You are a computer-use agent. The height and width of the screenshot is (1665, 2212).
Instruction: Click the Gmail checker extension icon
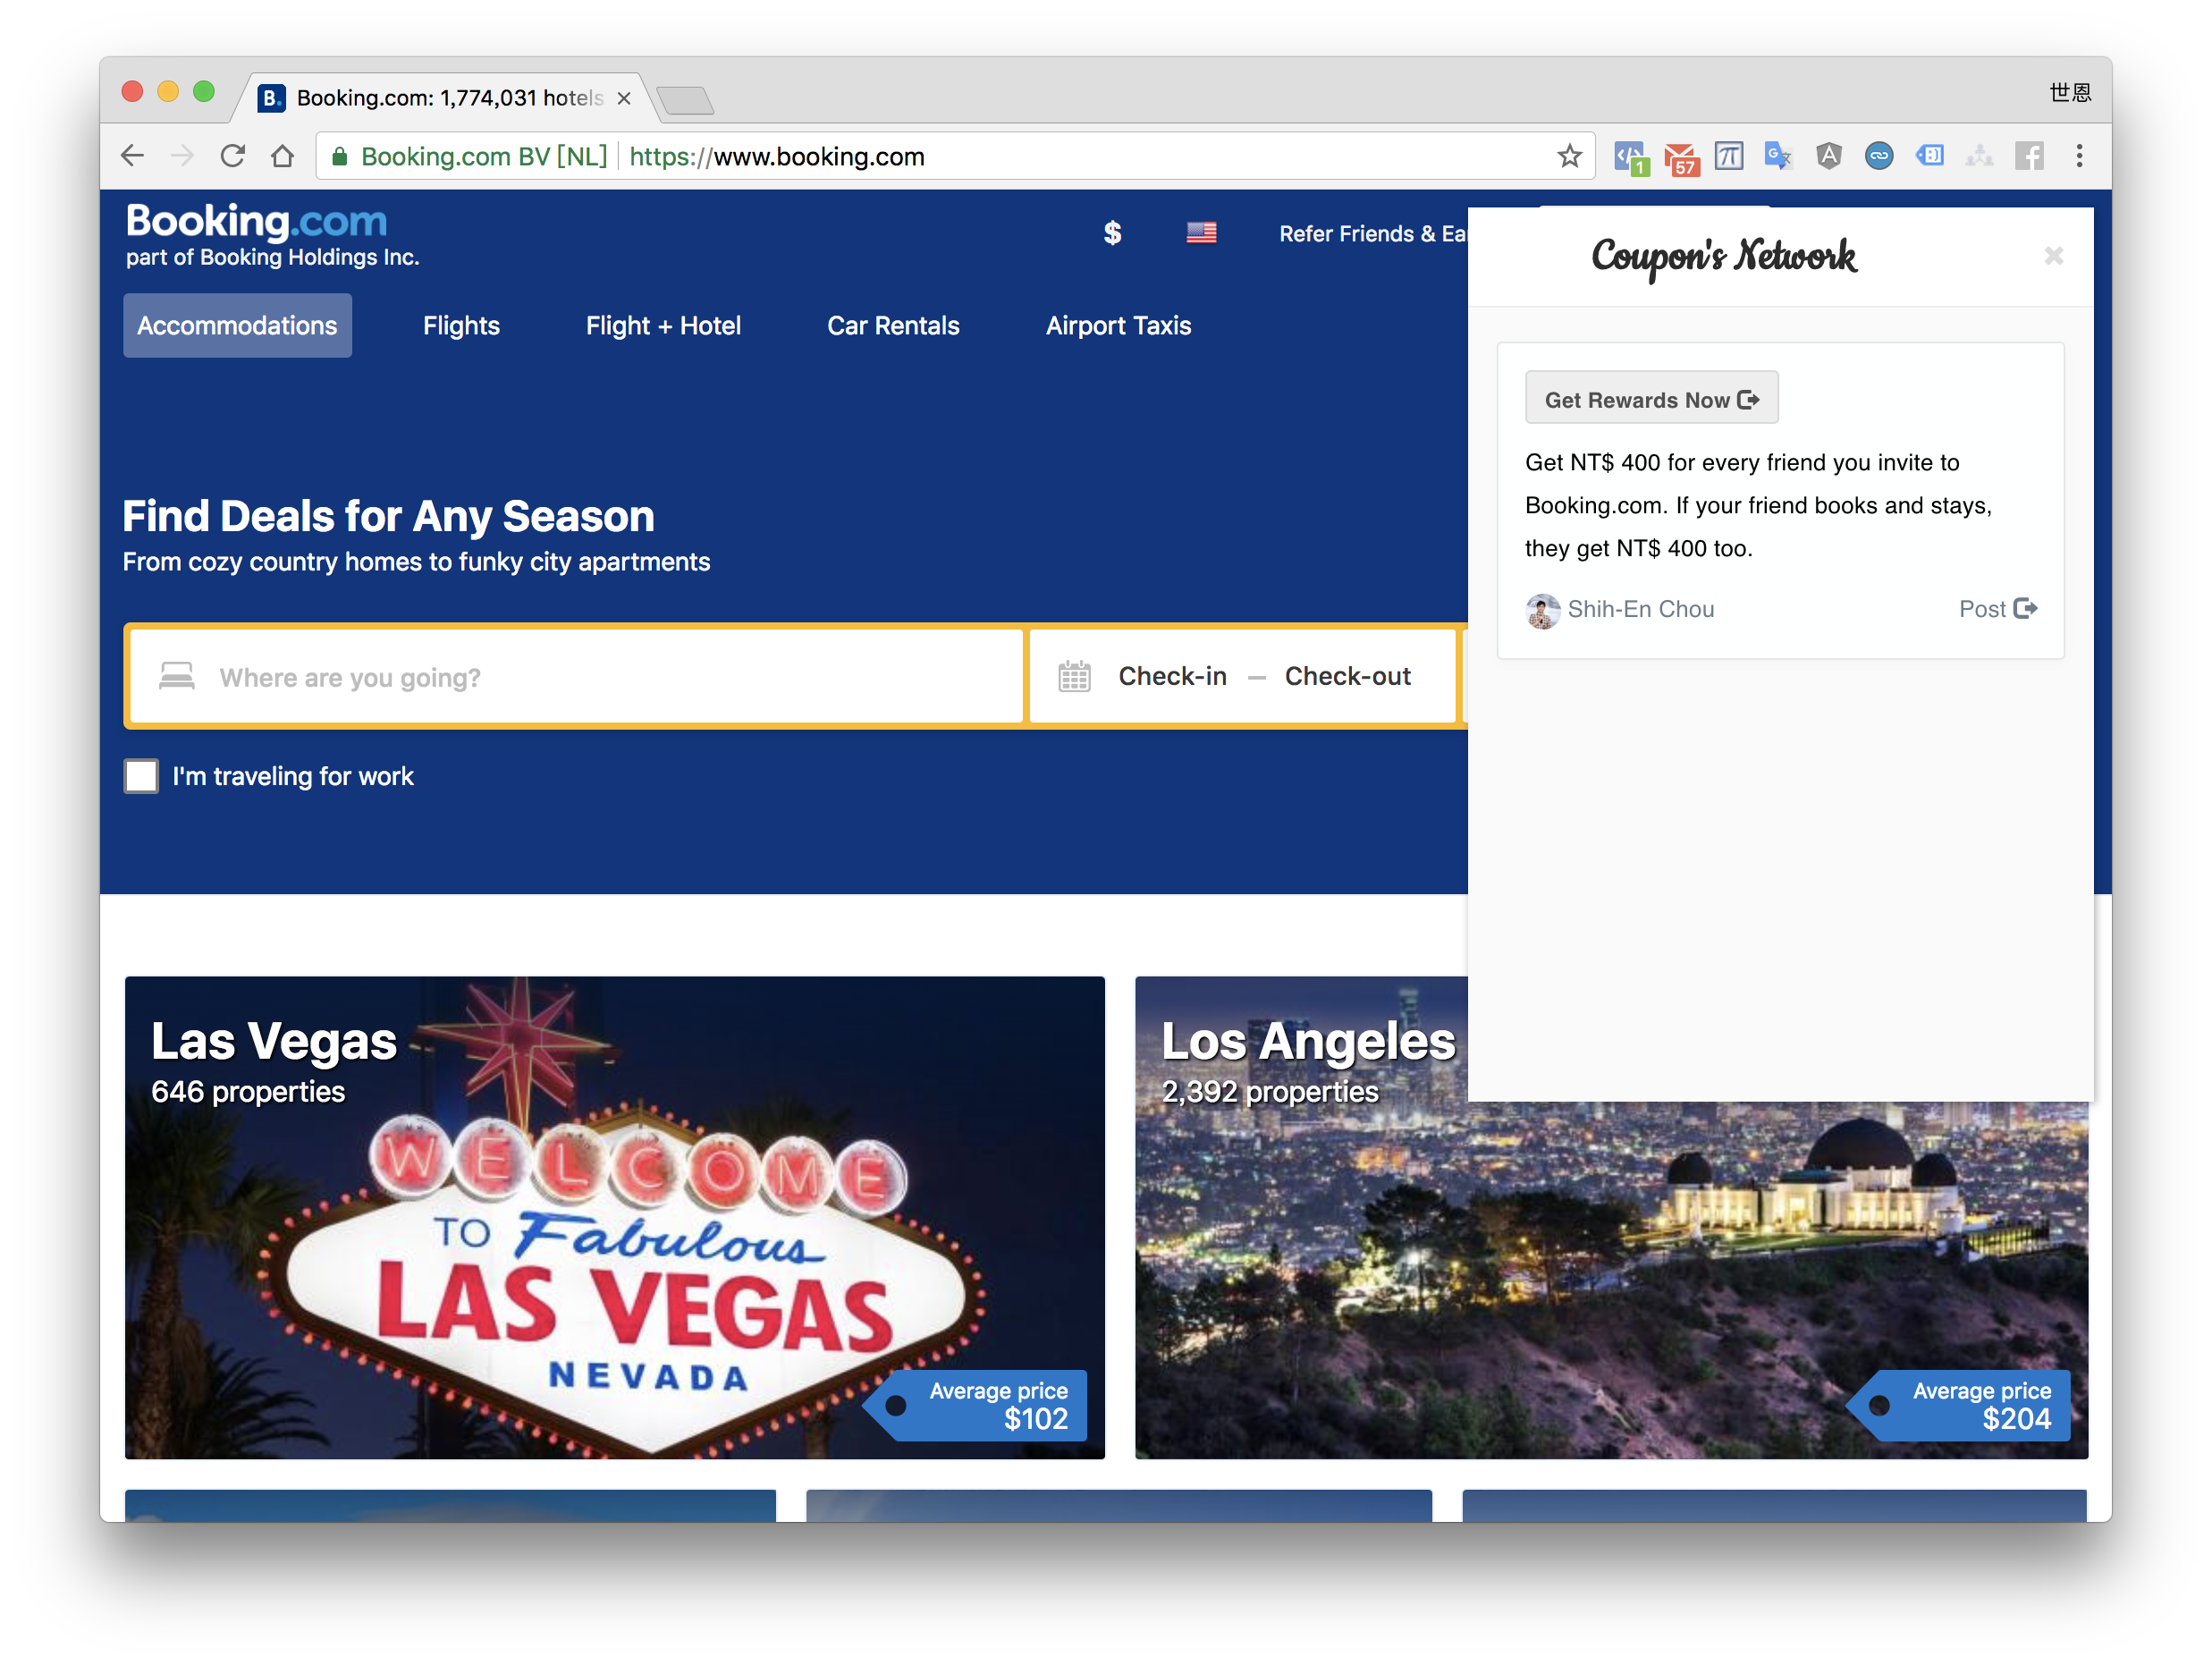1681,157
